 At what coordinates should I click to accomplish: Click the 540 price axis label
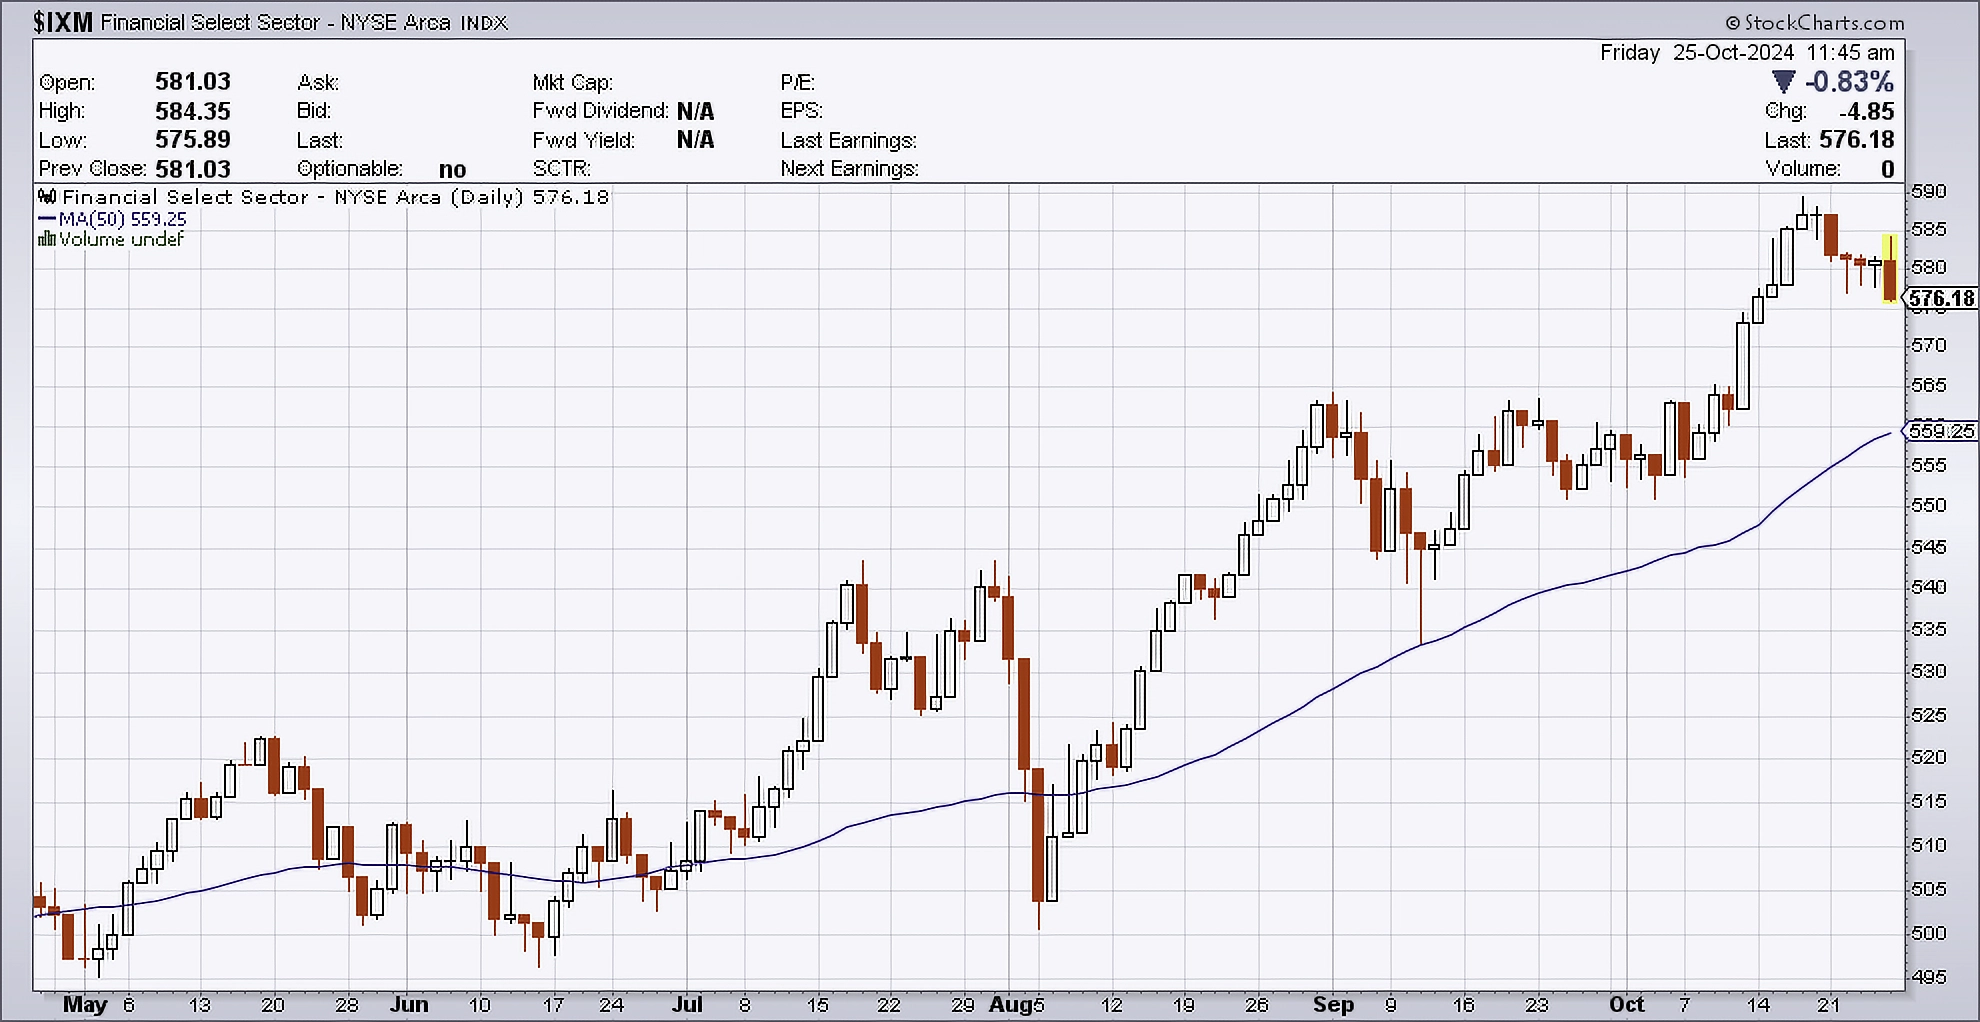click(1928, 587)
